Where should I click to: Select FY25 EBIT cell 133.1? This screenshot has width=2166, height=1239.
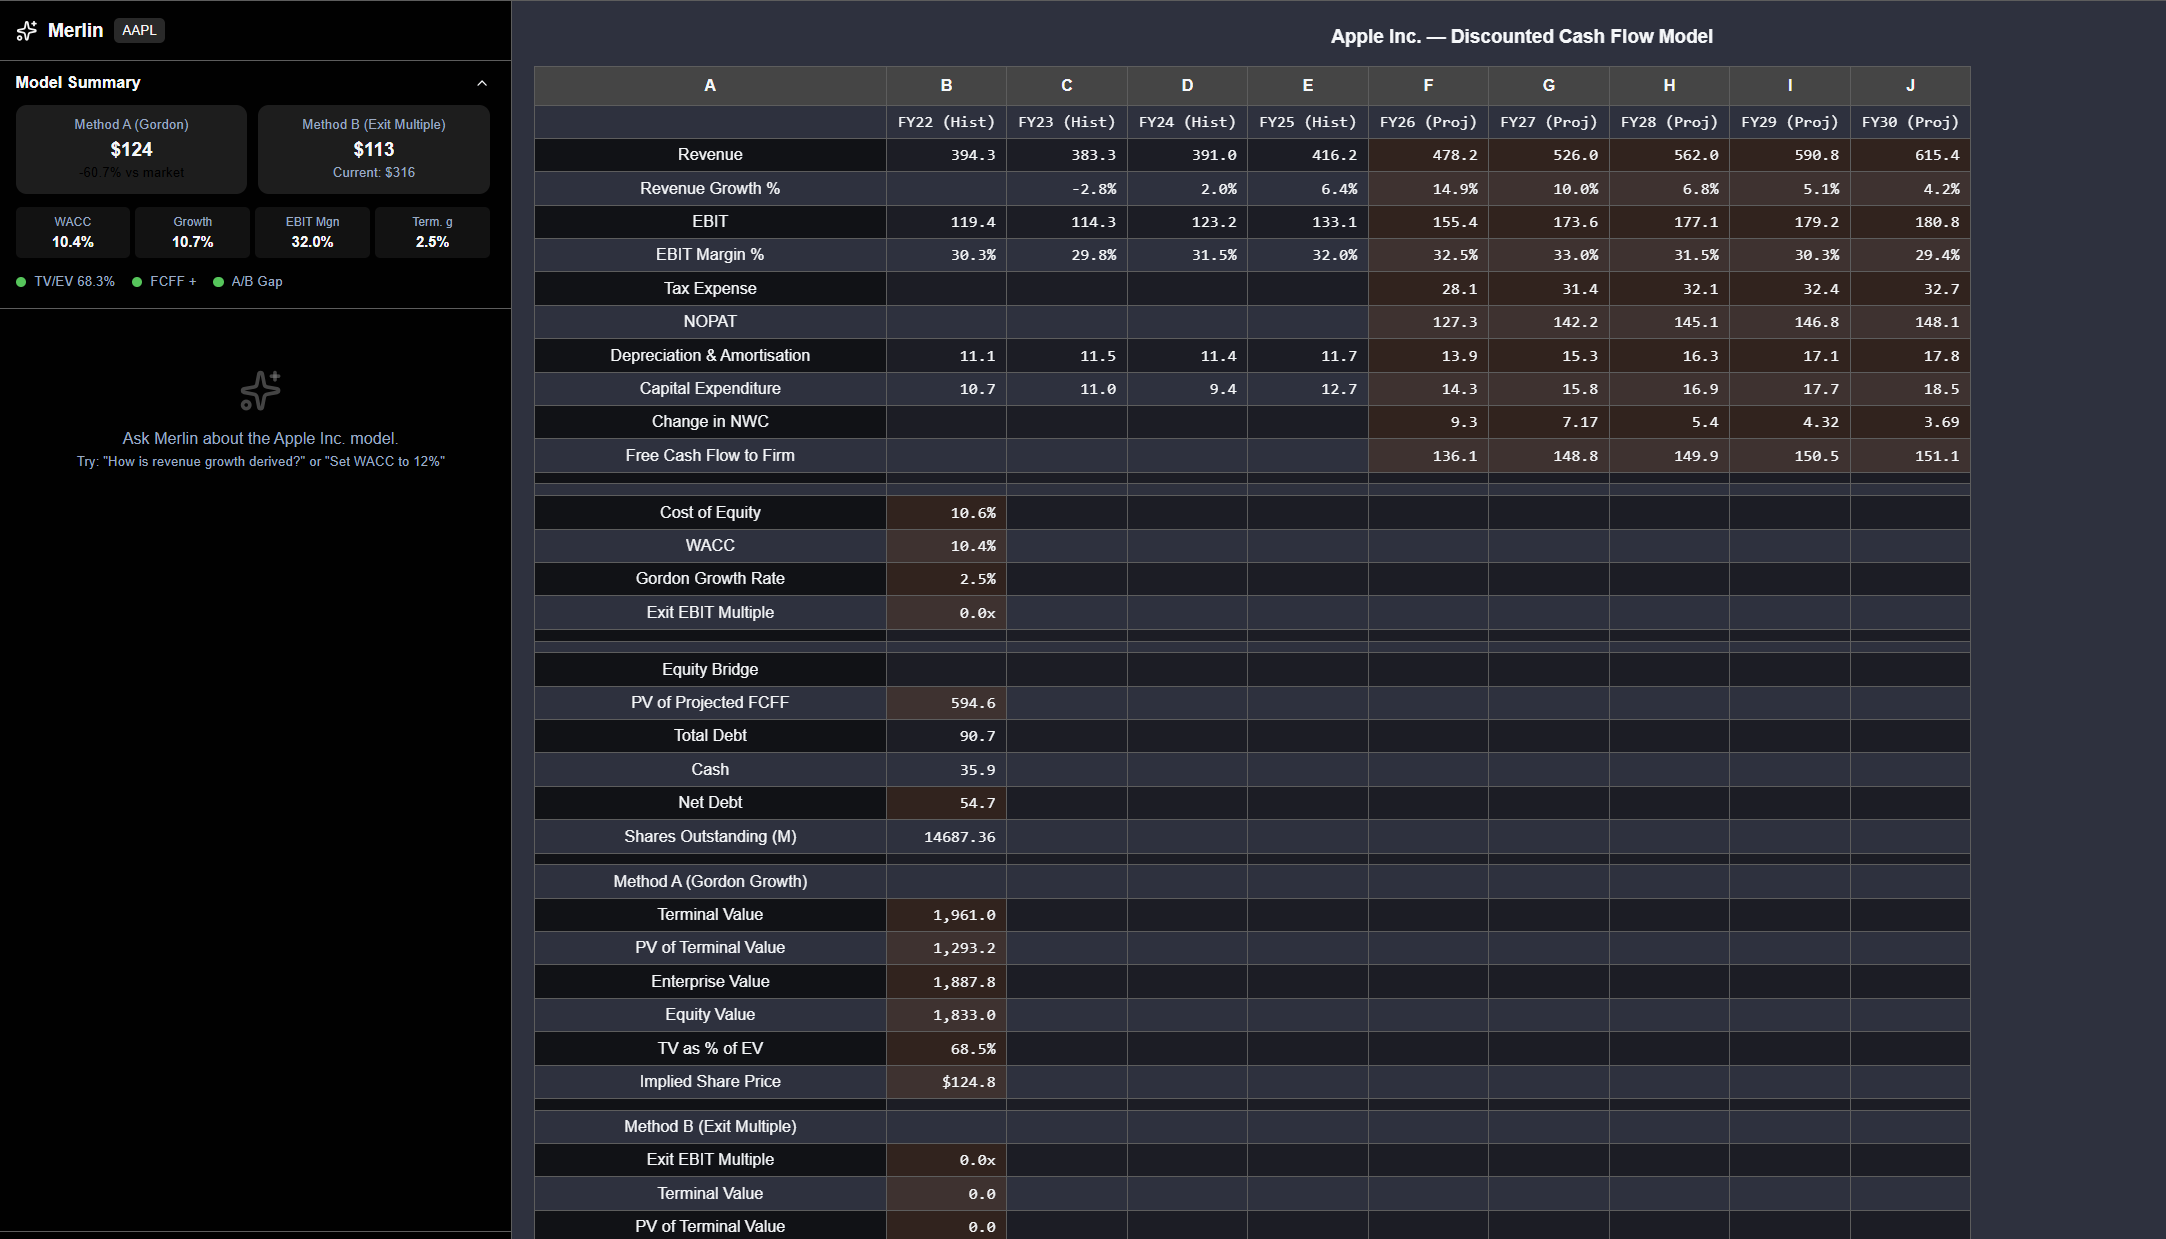[x=1308, y=222]
